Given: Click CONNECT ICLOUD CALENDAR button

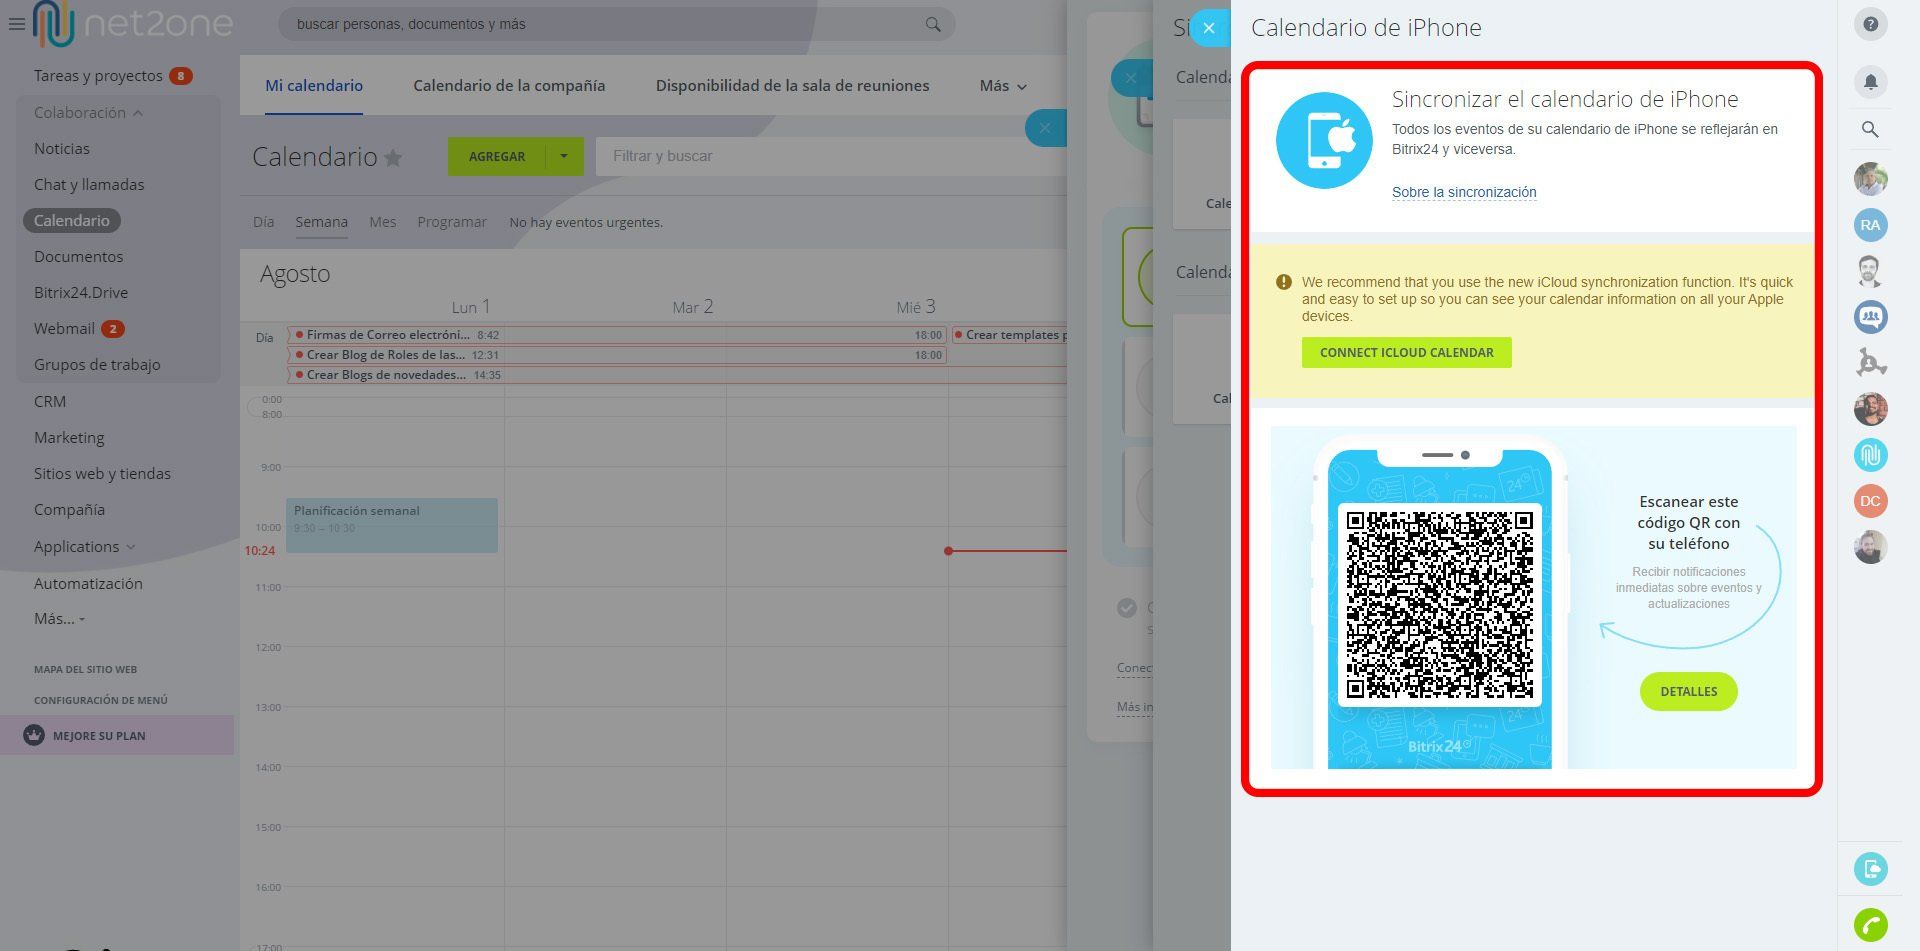Looking at the screenshot, I should [x=1406, y=352].
